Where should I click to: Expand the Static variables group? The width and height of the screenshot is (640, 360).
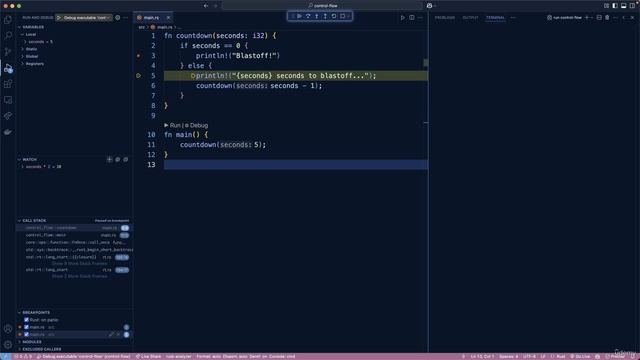[x=31, y=49]
